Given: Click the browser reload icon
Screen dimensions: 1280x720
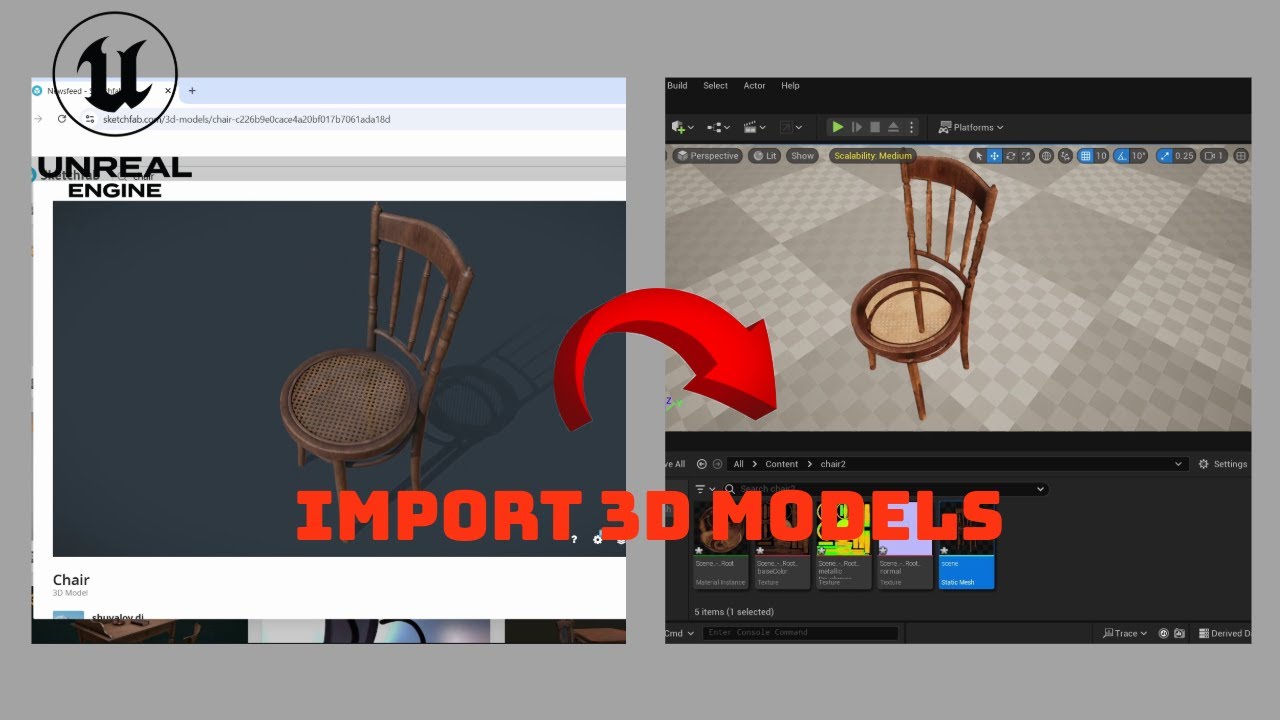Looking at the screenshot, I should 62,119.
